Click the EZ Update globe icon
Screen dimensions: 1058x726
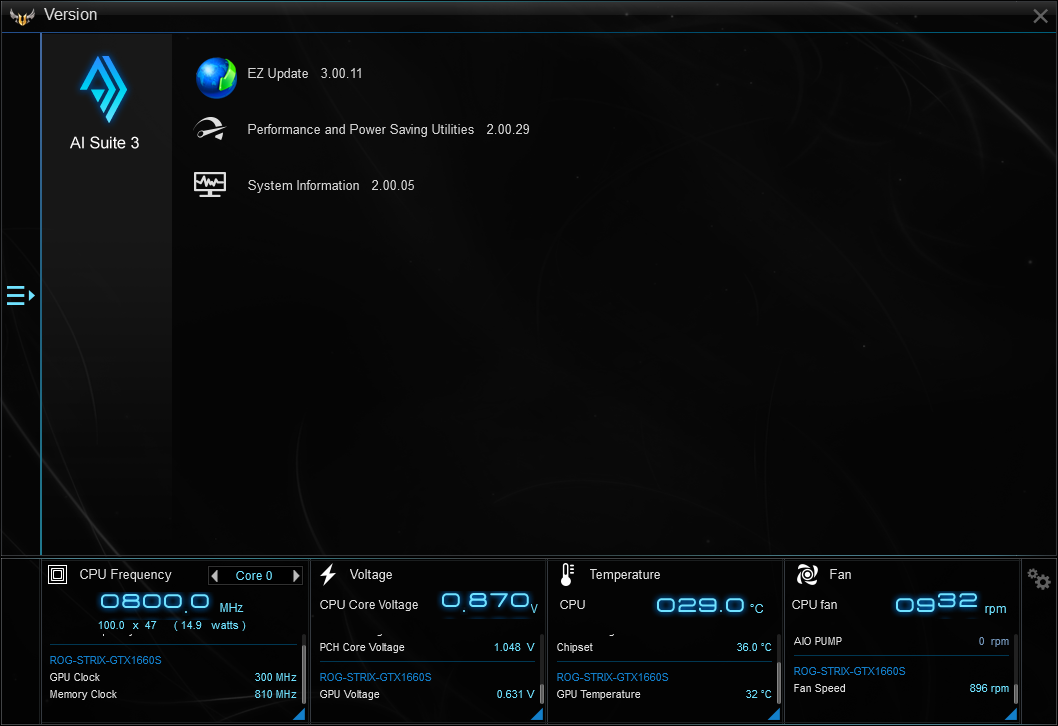point(216,78)
